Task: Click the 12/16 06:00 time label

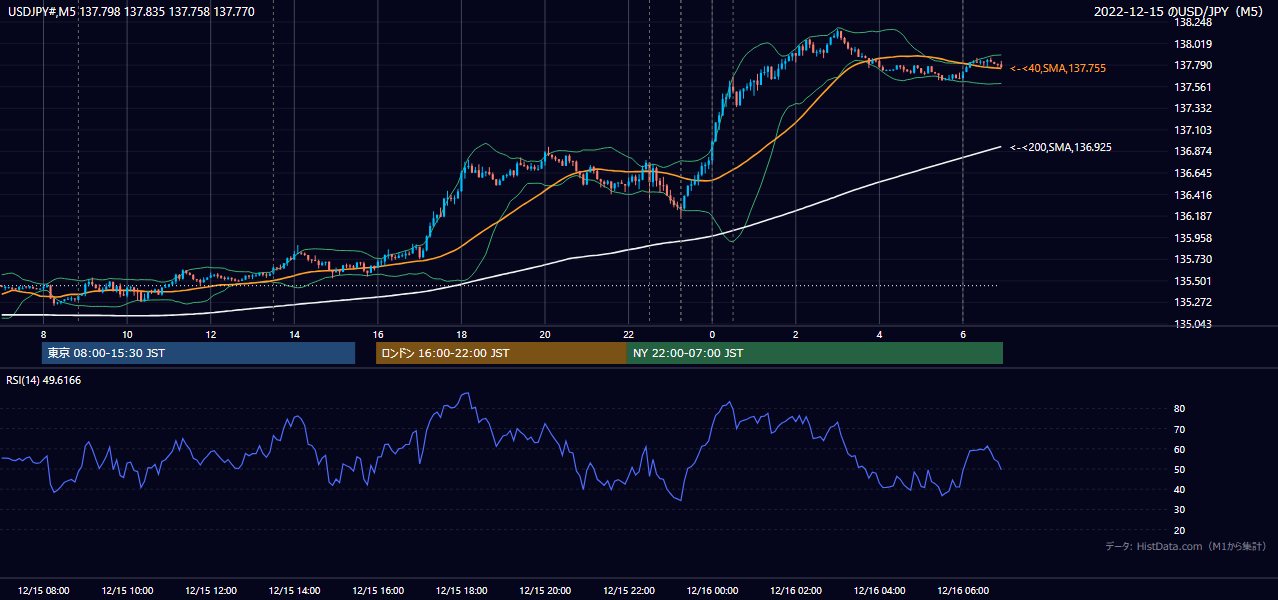Action: [963, 591]
